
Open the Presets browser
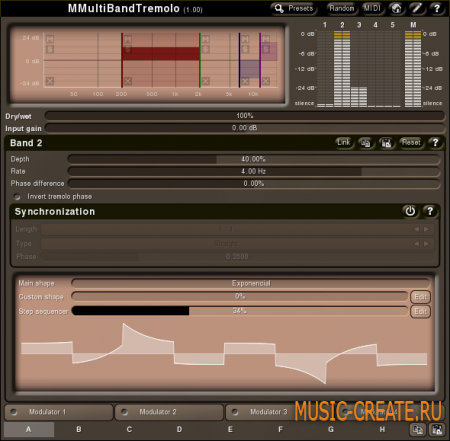click(294, 8)
